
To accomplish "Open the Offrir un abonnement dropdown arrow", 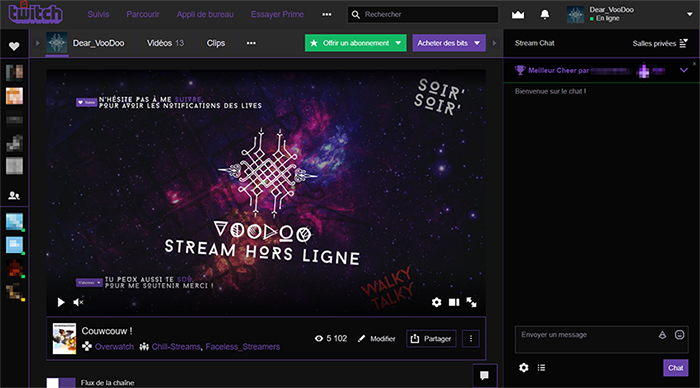I will (398, 43).
